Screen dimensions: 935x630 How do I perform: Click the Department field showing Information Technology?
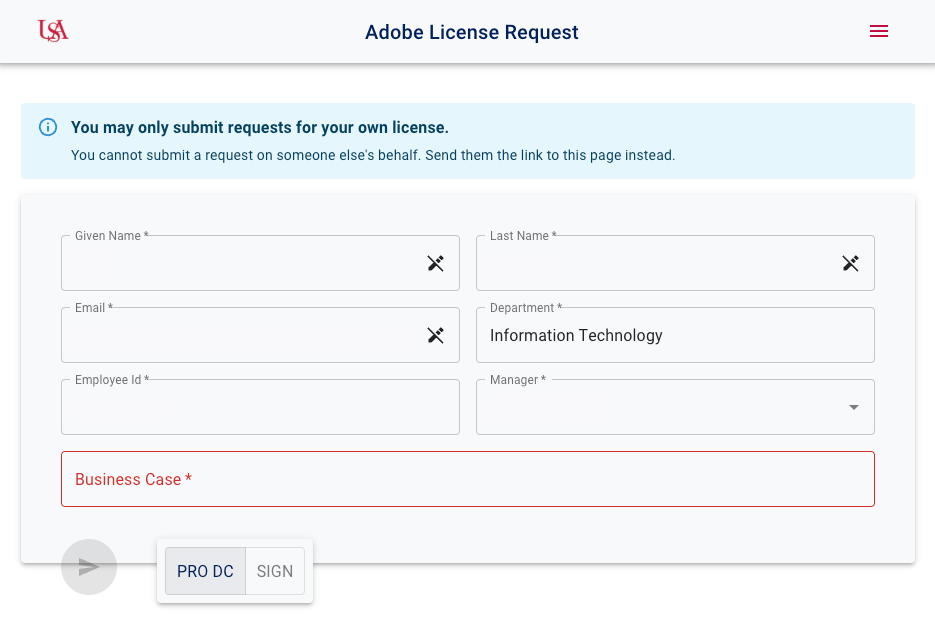675,336
